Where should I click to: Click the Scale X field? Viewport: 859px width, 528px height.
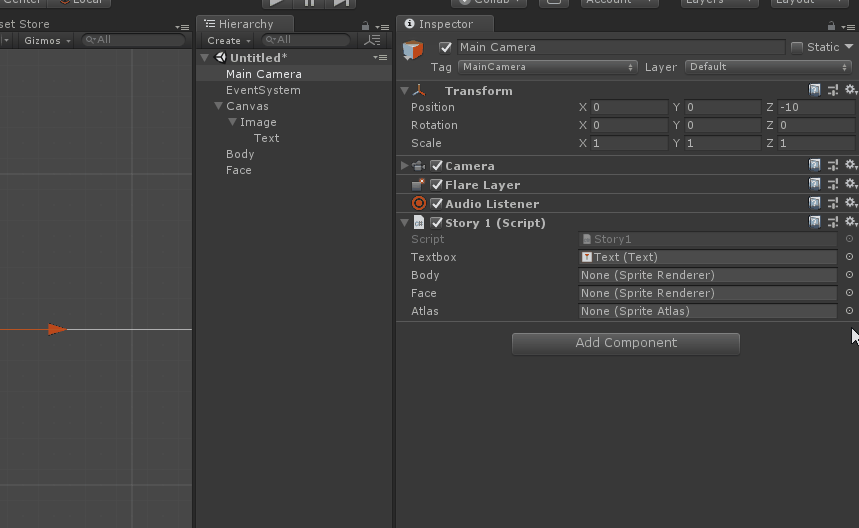(x=629, y=144)
